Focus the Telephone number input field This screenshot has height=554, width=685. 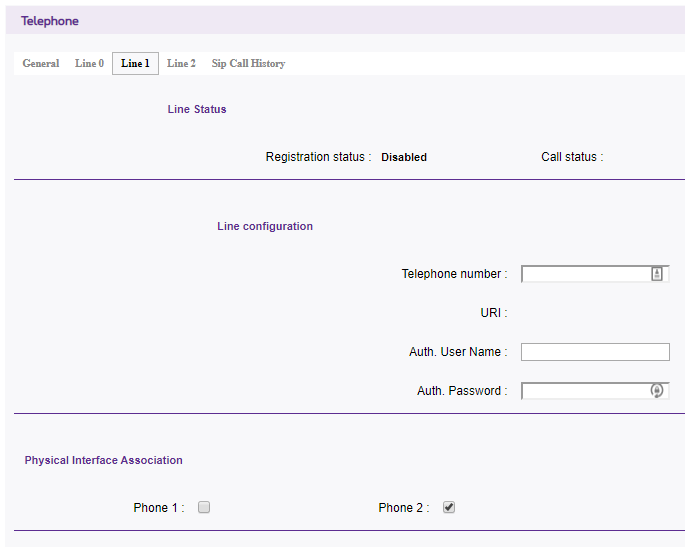point(585,274)
